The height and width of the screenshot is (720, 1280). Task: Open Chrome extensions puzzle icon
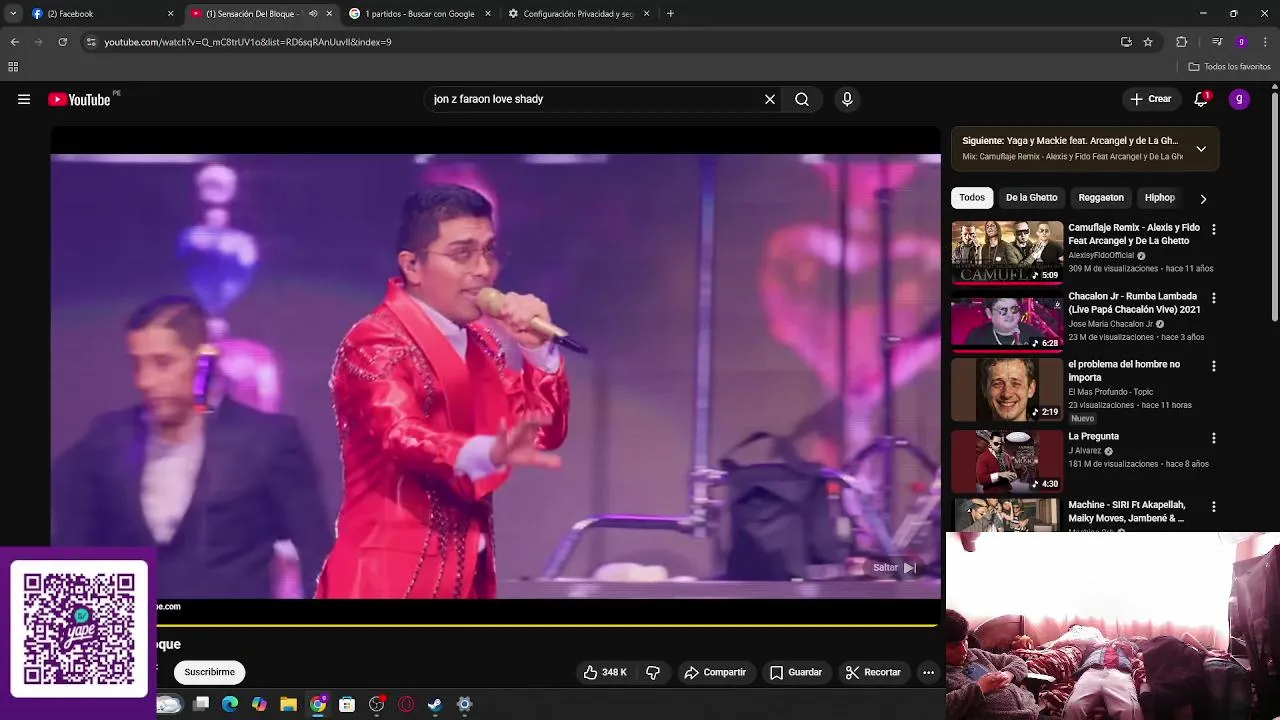(1181, 42)
